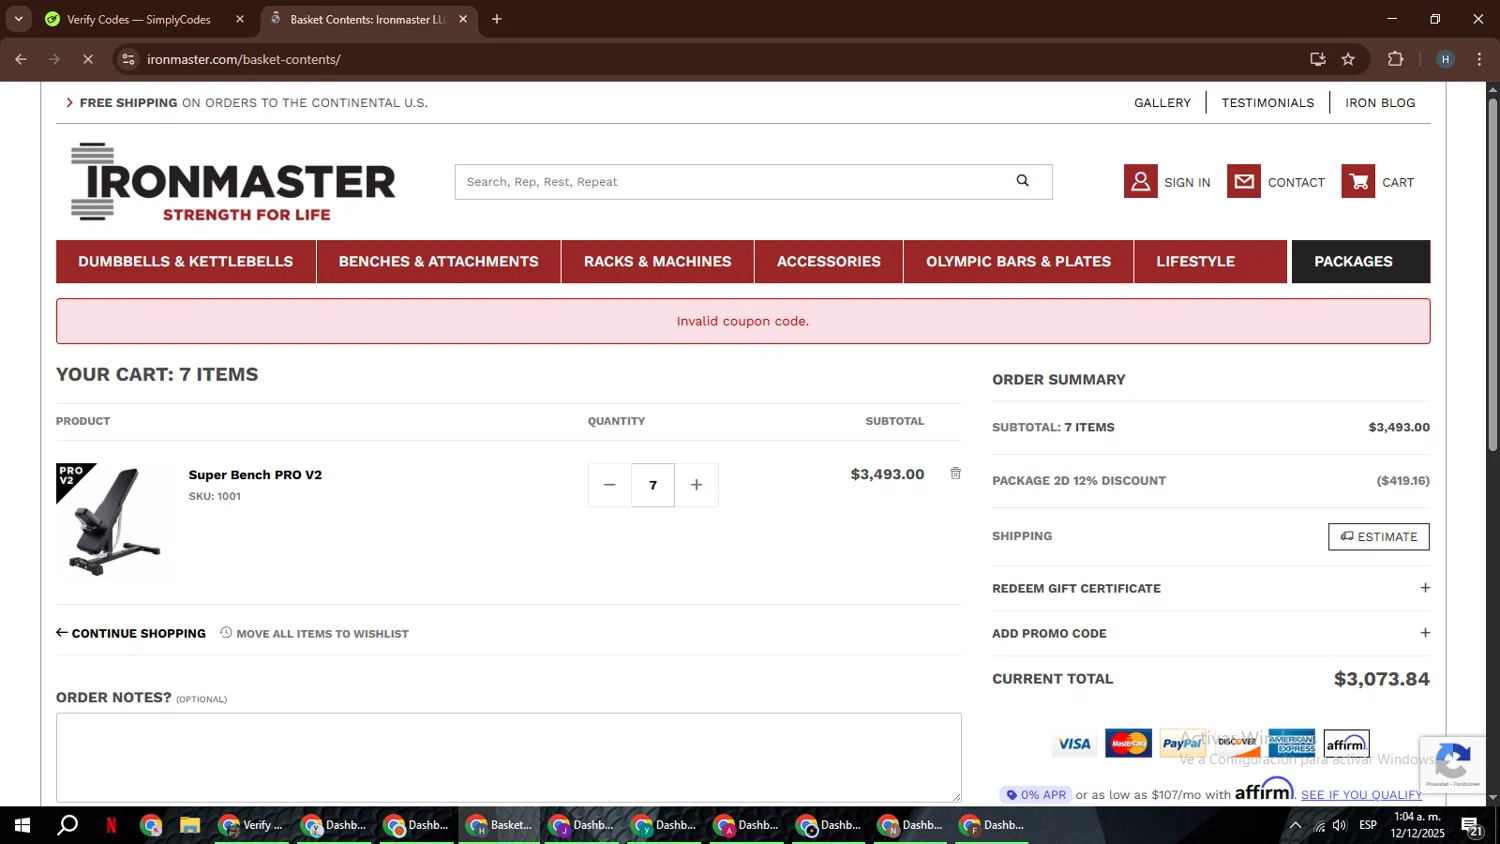Open Packages menu

1360,262
